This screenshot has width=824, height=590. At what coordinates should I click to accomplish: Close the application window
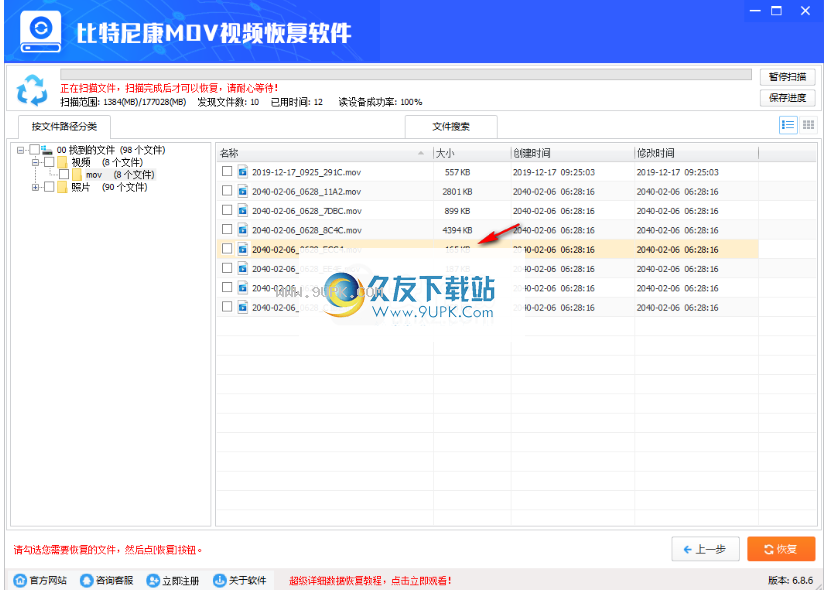tap(805, 11)
